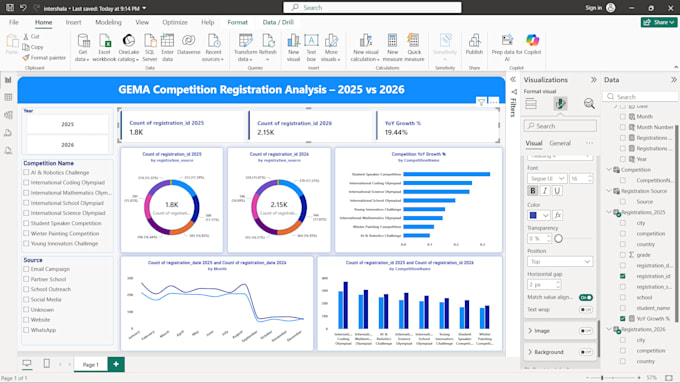Create a Quick measure

414,47
